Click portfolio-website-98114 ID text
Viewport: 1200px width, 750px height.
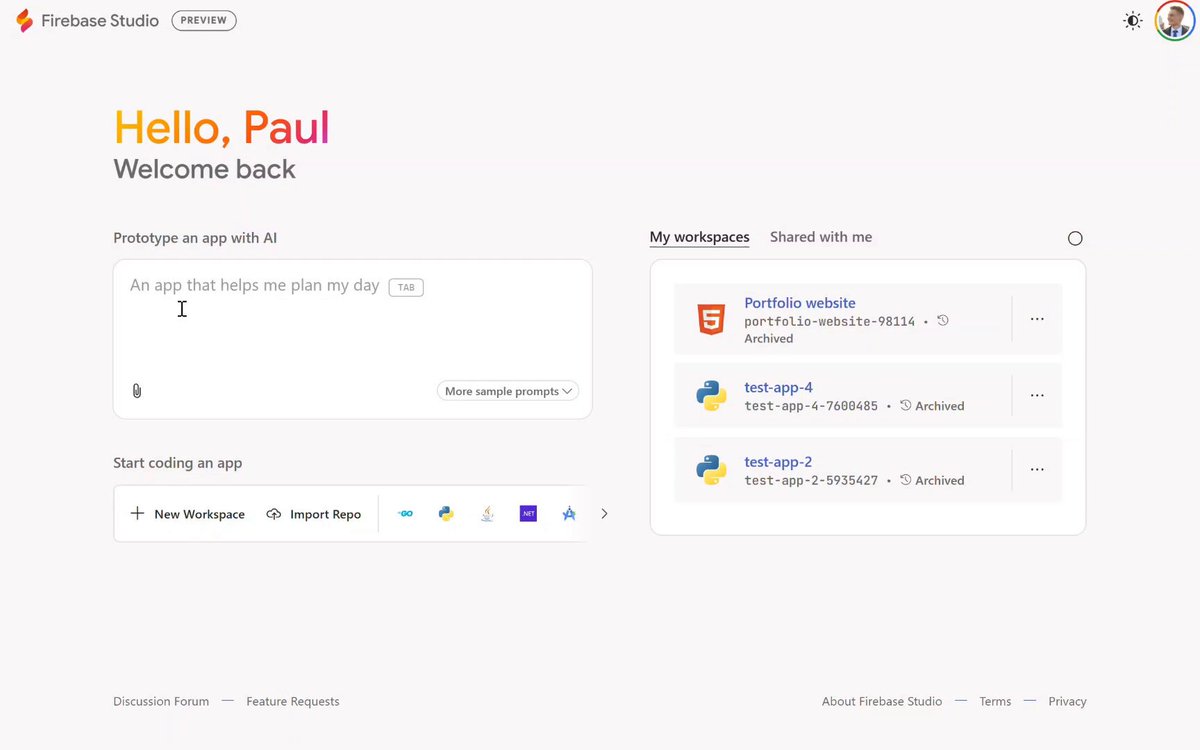830,322
